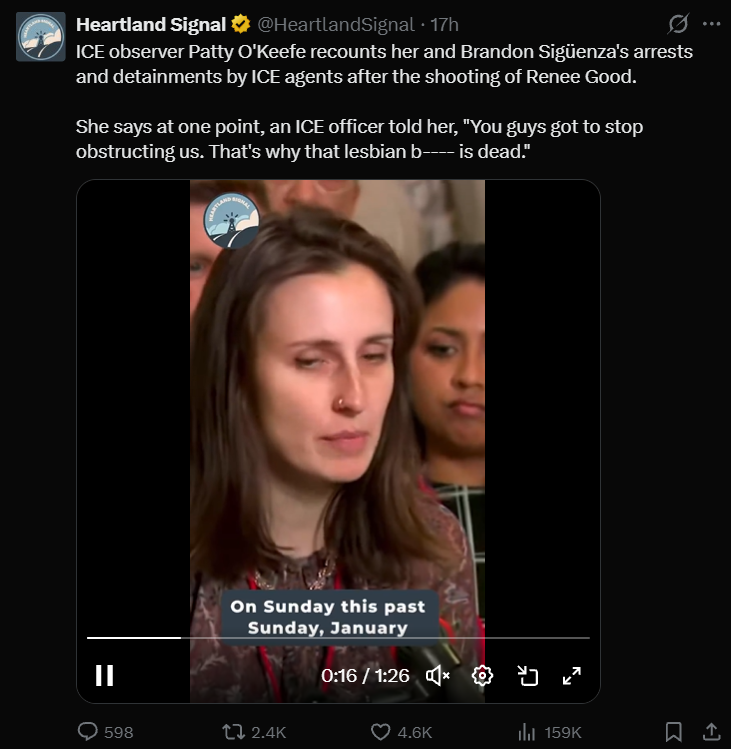Repost this Heartland Signal post
The width and height of the screenshot is (731, 749).
[234, 731]
